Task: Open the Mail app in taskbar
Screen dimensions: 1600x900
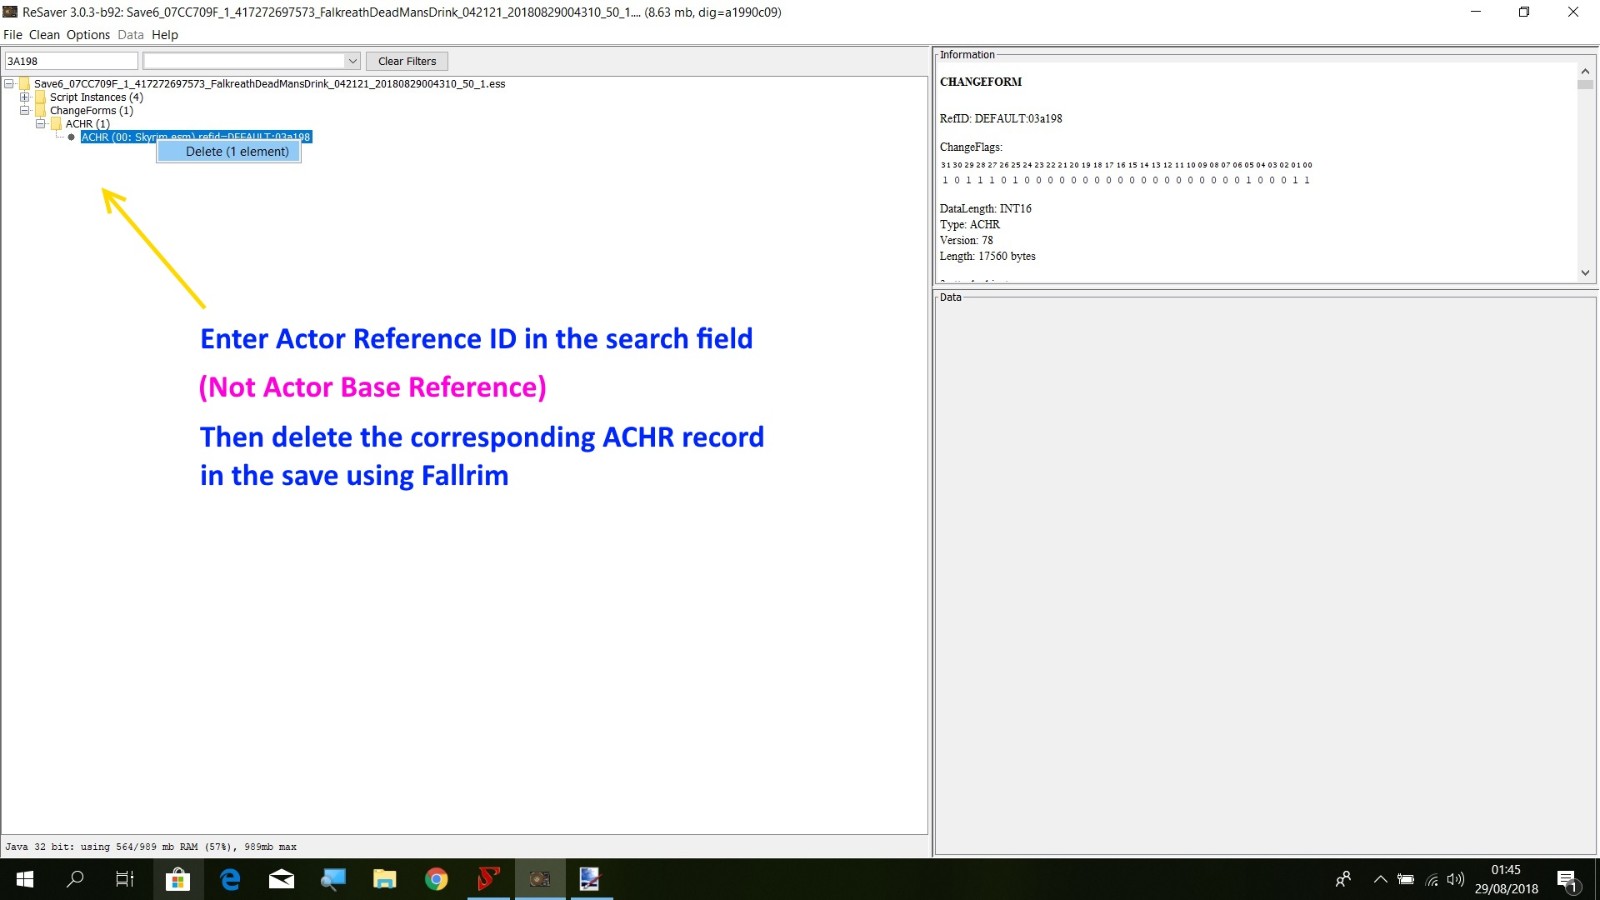Action: pyautogui.click(x=281, y=879)
